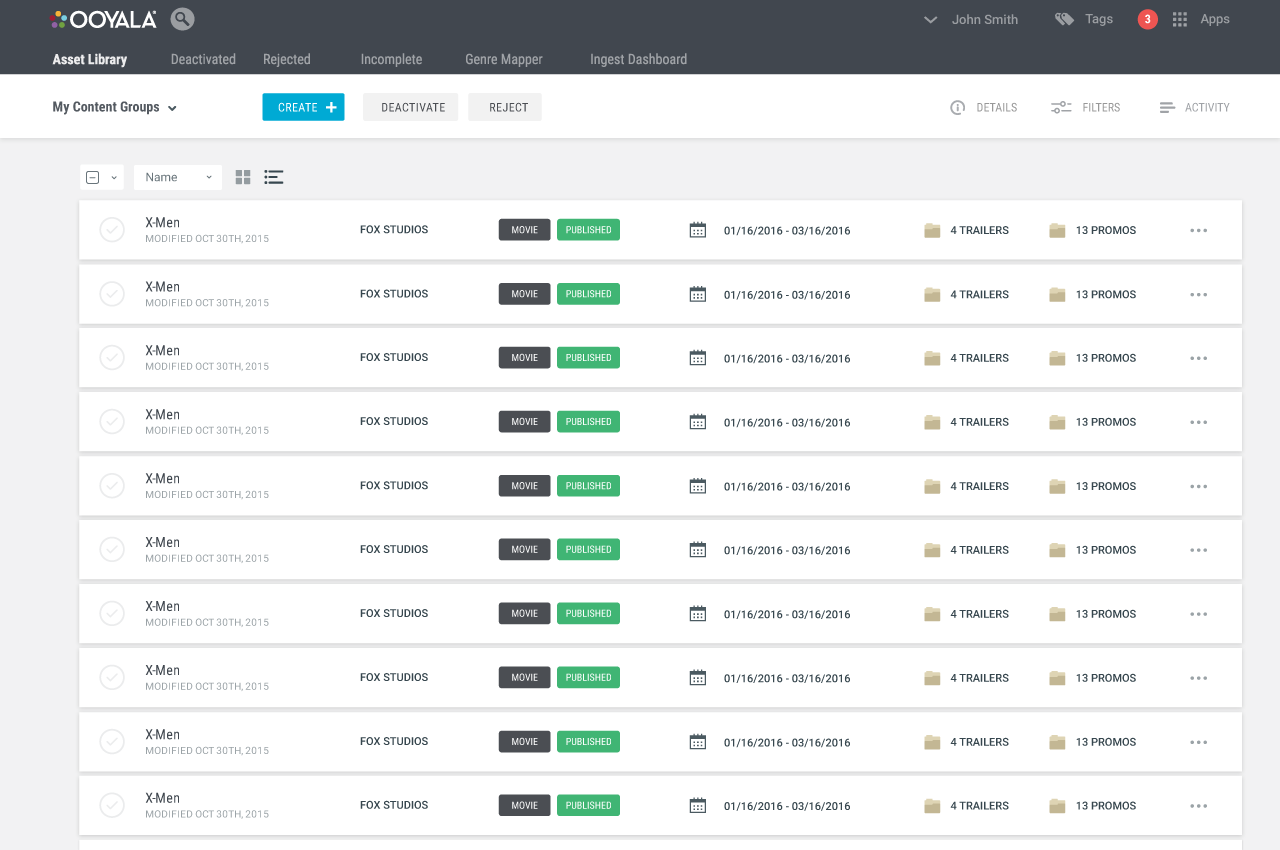Select the first X-Men row's checkmark circle

point(112,230)
